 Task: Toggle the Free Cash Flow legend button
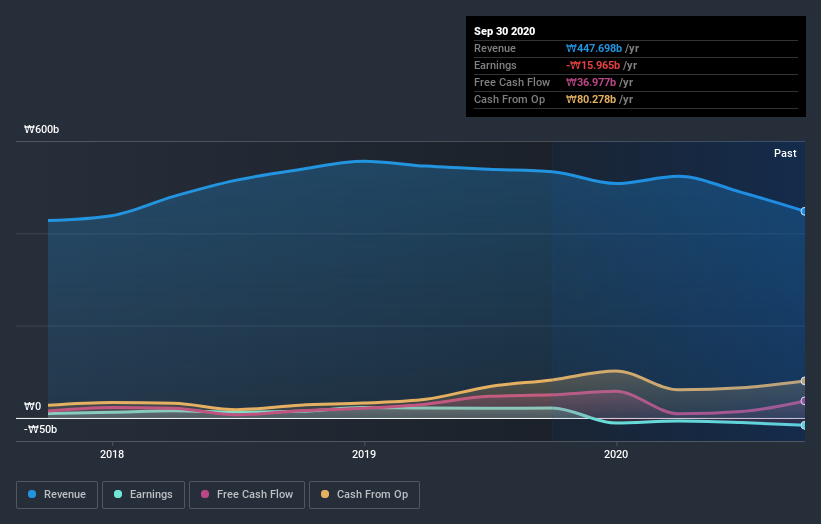(247, 495)
